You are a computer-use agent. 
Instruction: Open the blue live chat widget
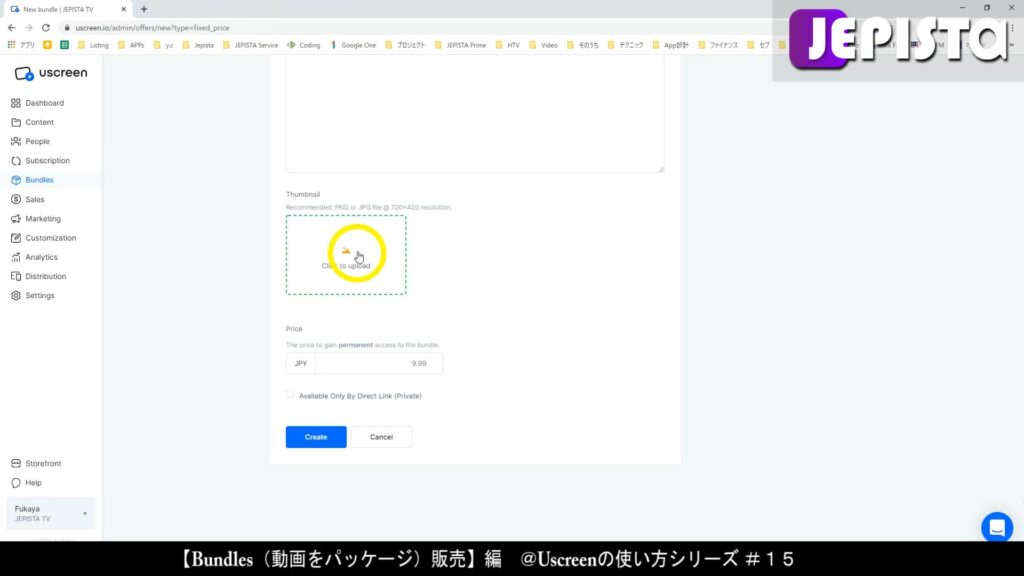(997, 527)
